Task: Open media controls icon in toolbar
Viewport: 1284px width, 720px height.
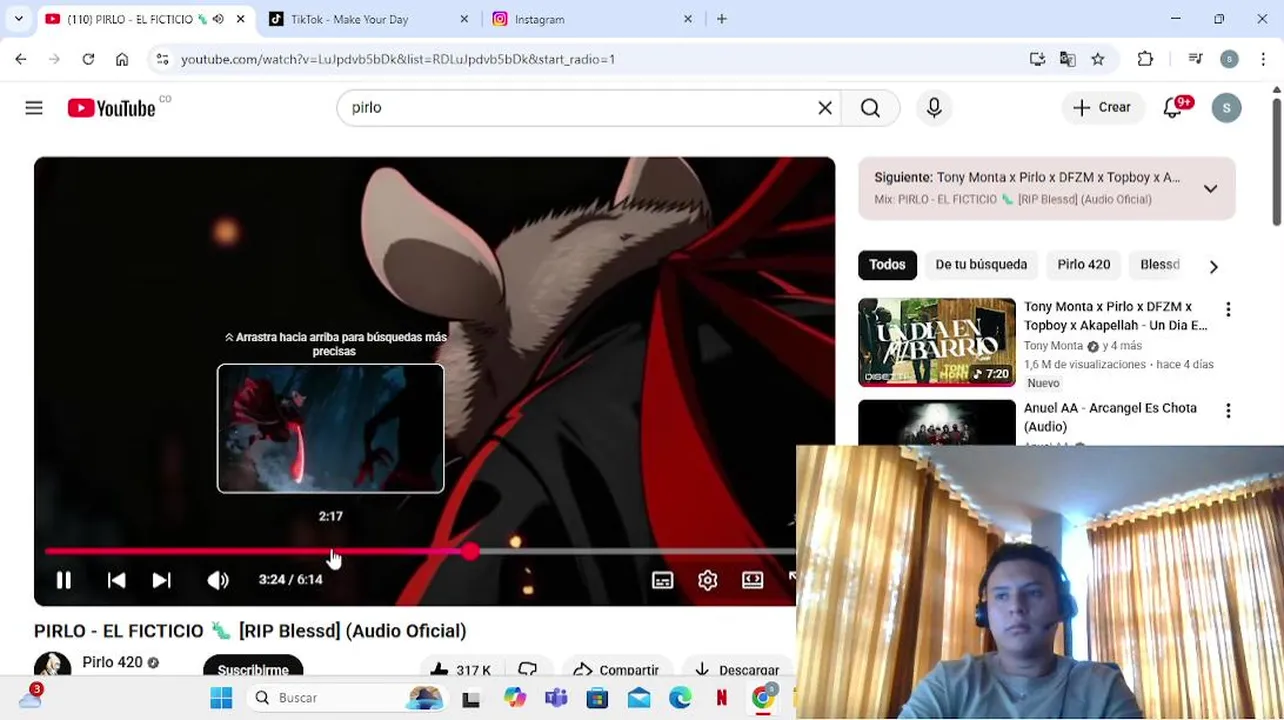Action: click(x=1195, y=60)
